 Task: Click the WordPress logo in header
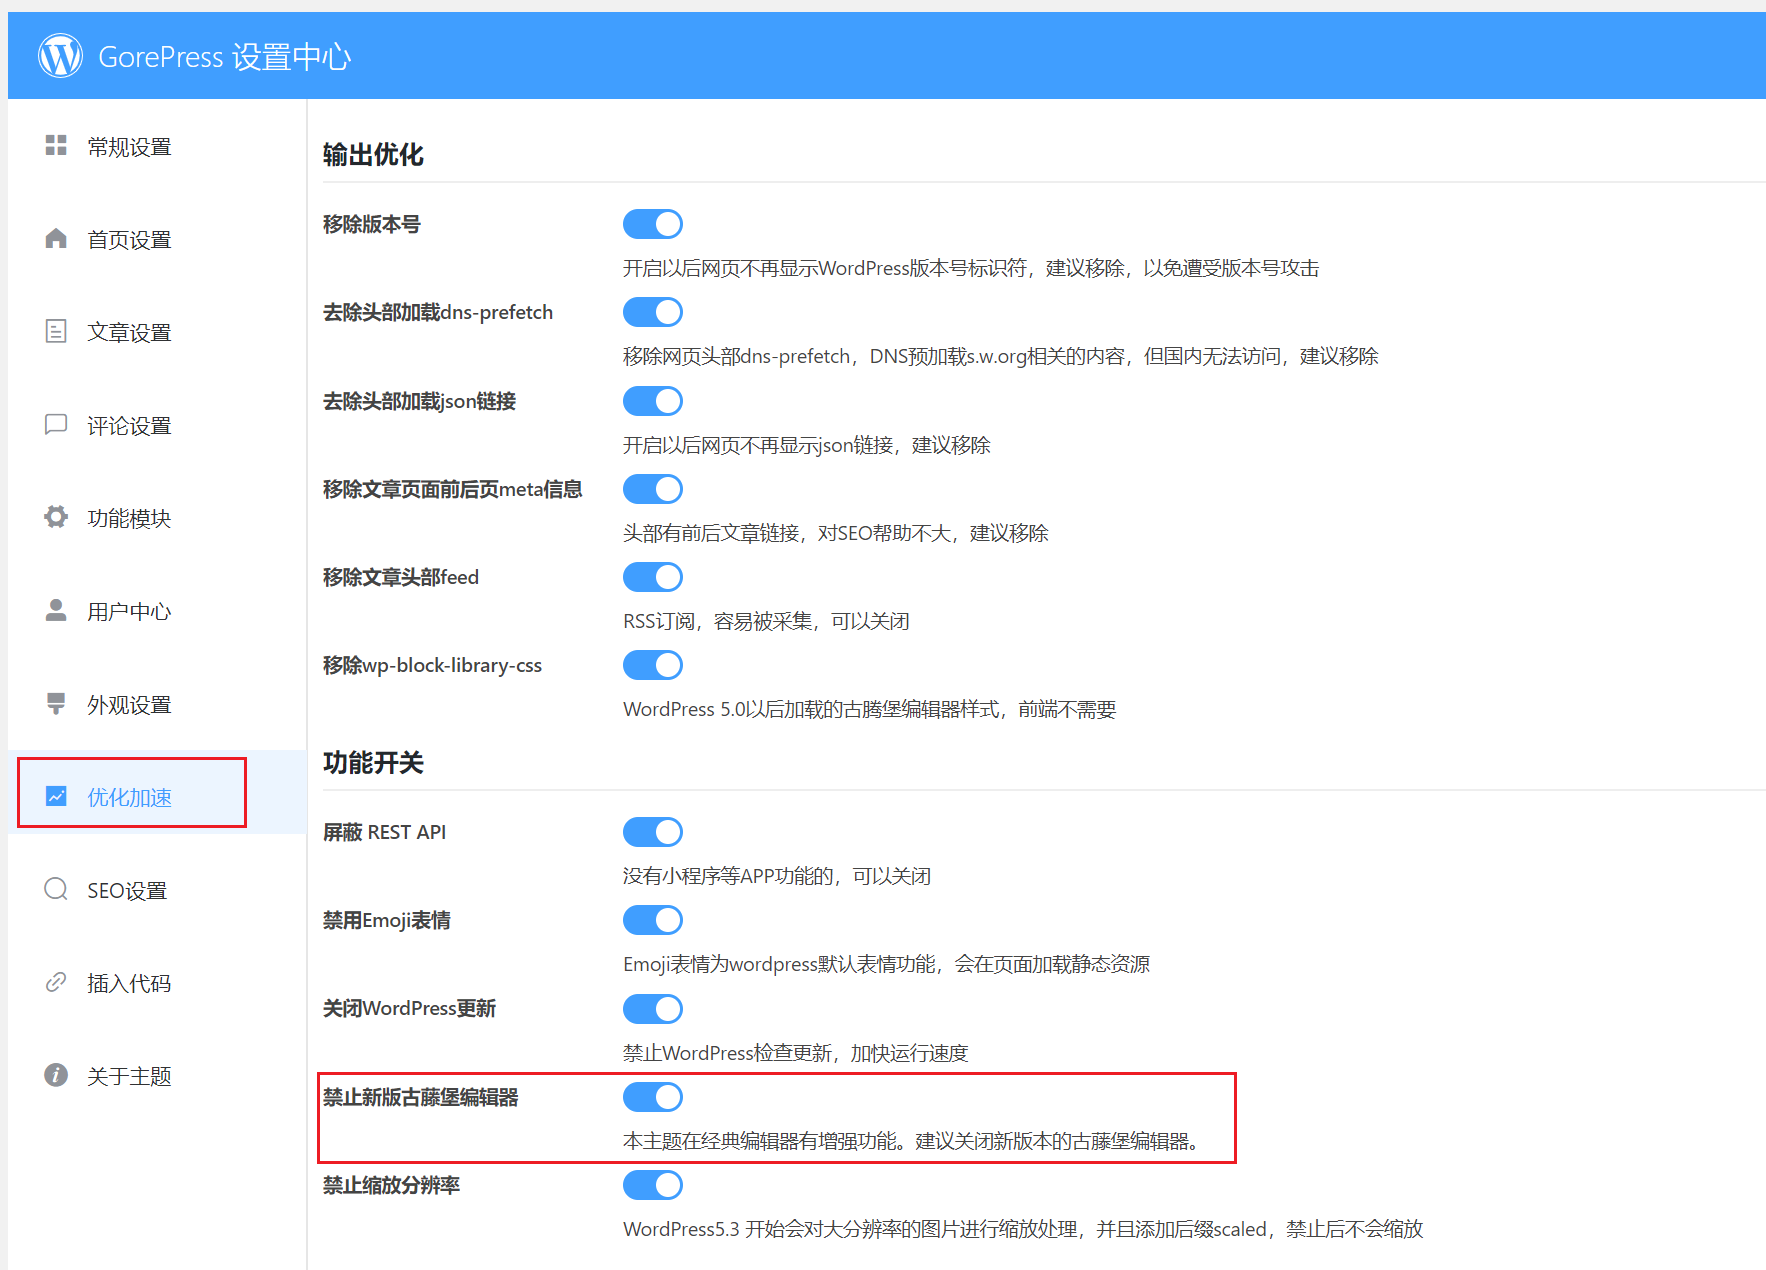pyautogui.click(x=60, y=56)
